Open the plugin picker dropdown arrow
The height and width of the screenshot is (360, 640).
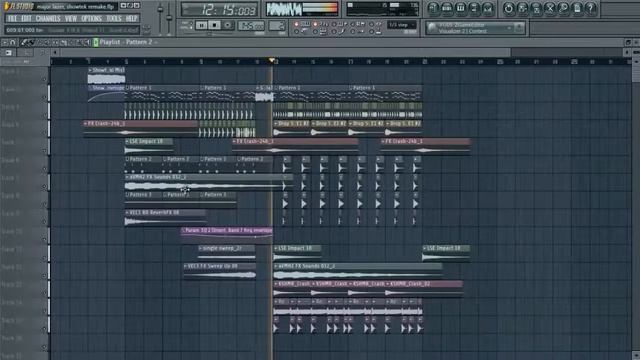pos(509,28)
